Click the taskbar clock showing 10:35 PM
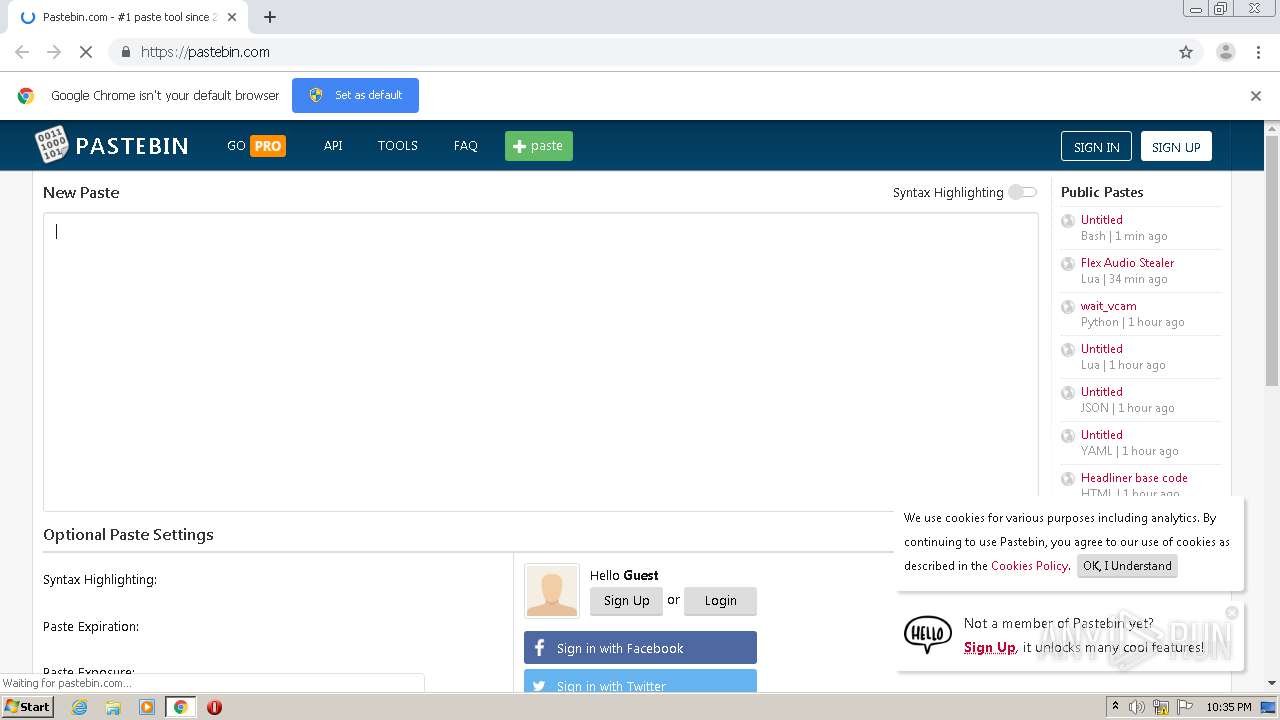The image size is (1280, 720). [x=1229, y=707]
